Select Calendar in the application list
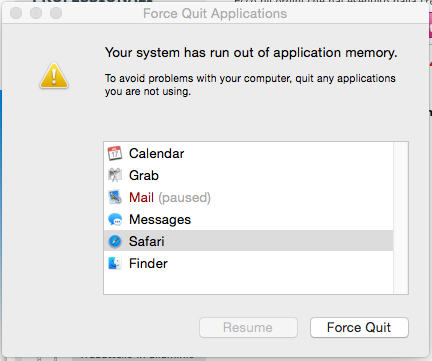 pos(248,153)
